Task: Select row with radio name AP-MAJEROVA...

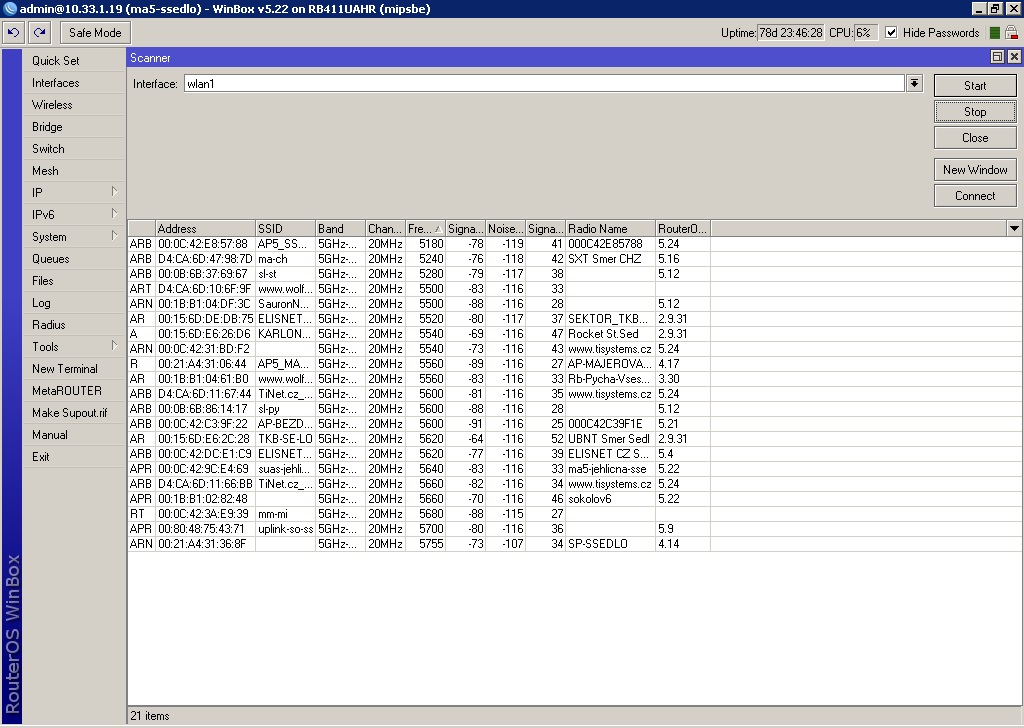Action: click(575, 364)
